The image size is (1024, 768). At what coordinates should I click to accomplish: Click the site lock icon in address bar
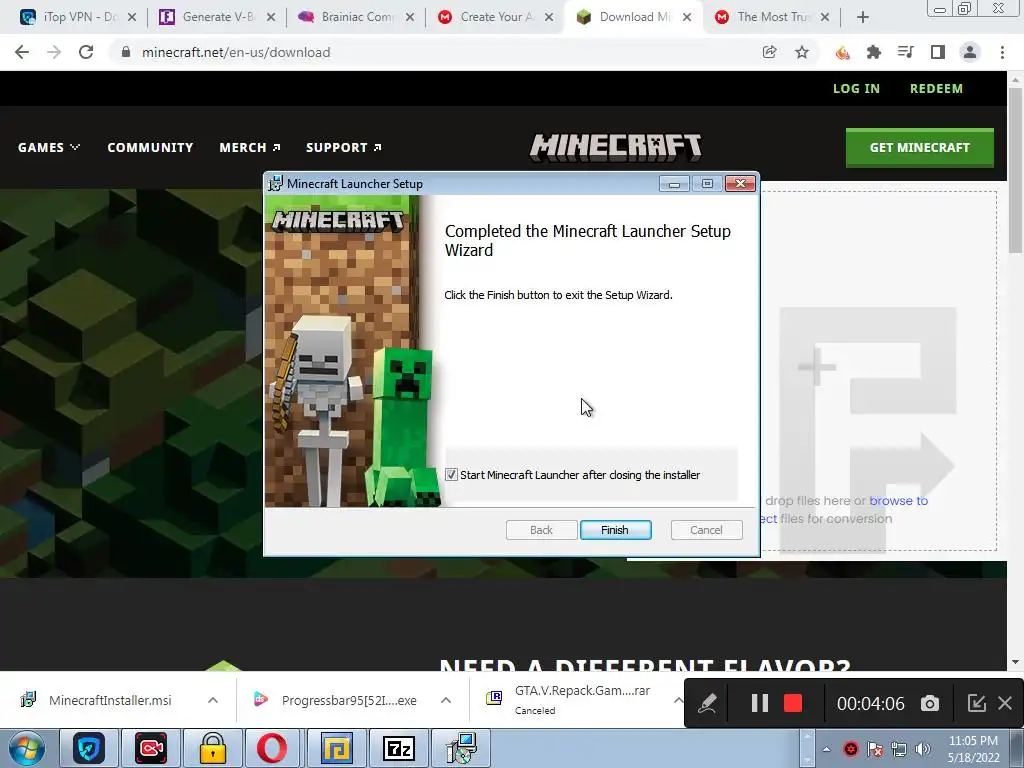click(126, 52)
